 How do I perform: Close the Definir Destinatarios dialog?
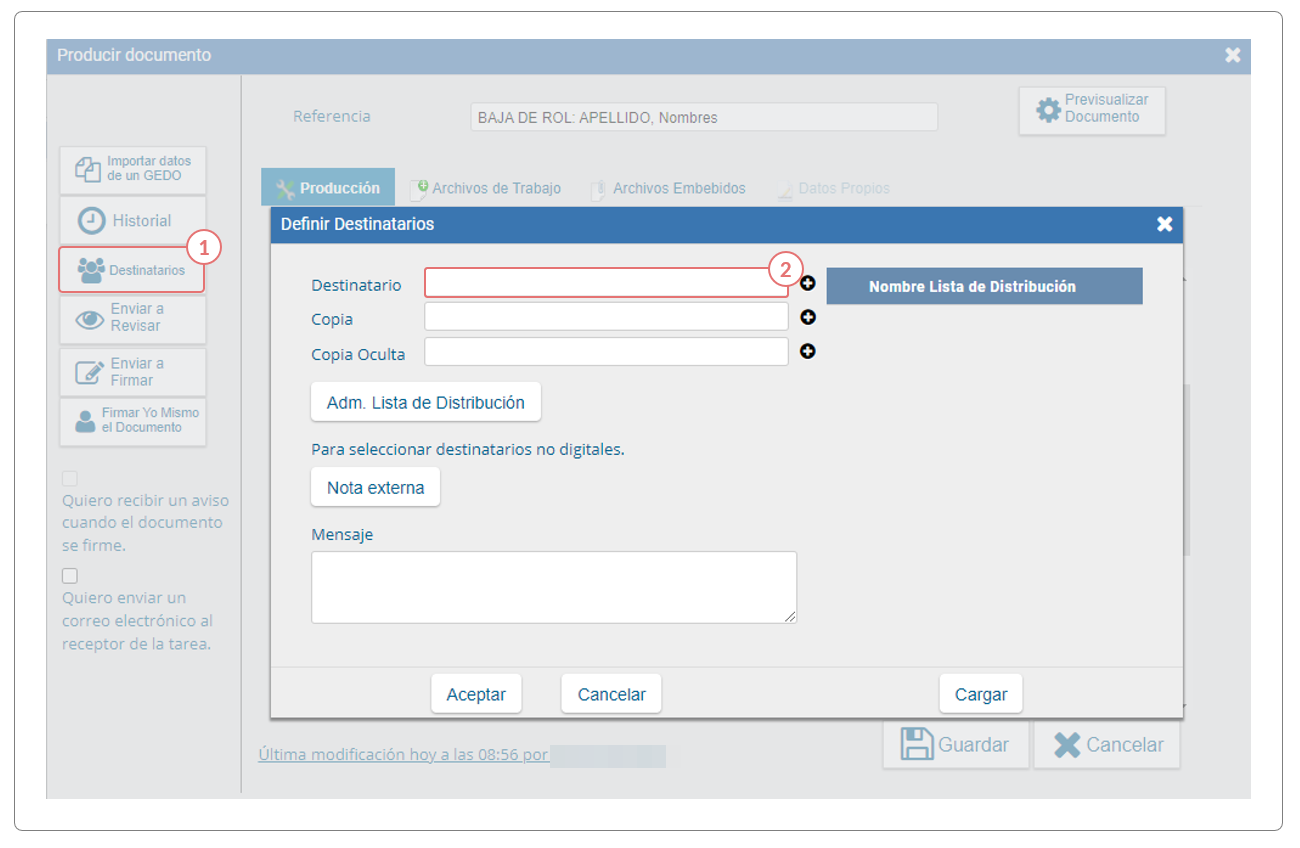1164,224
